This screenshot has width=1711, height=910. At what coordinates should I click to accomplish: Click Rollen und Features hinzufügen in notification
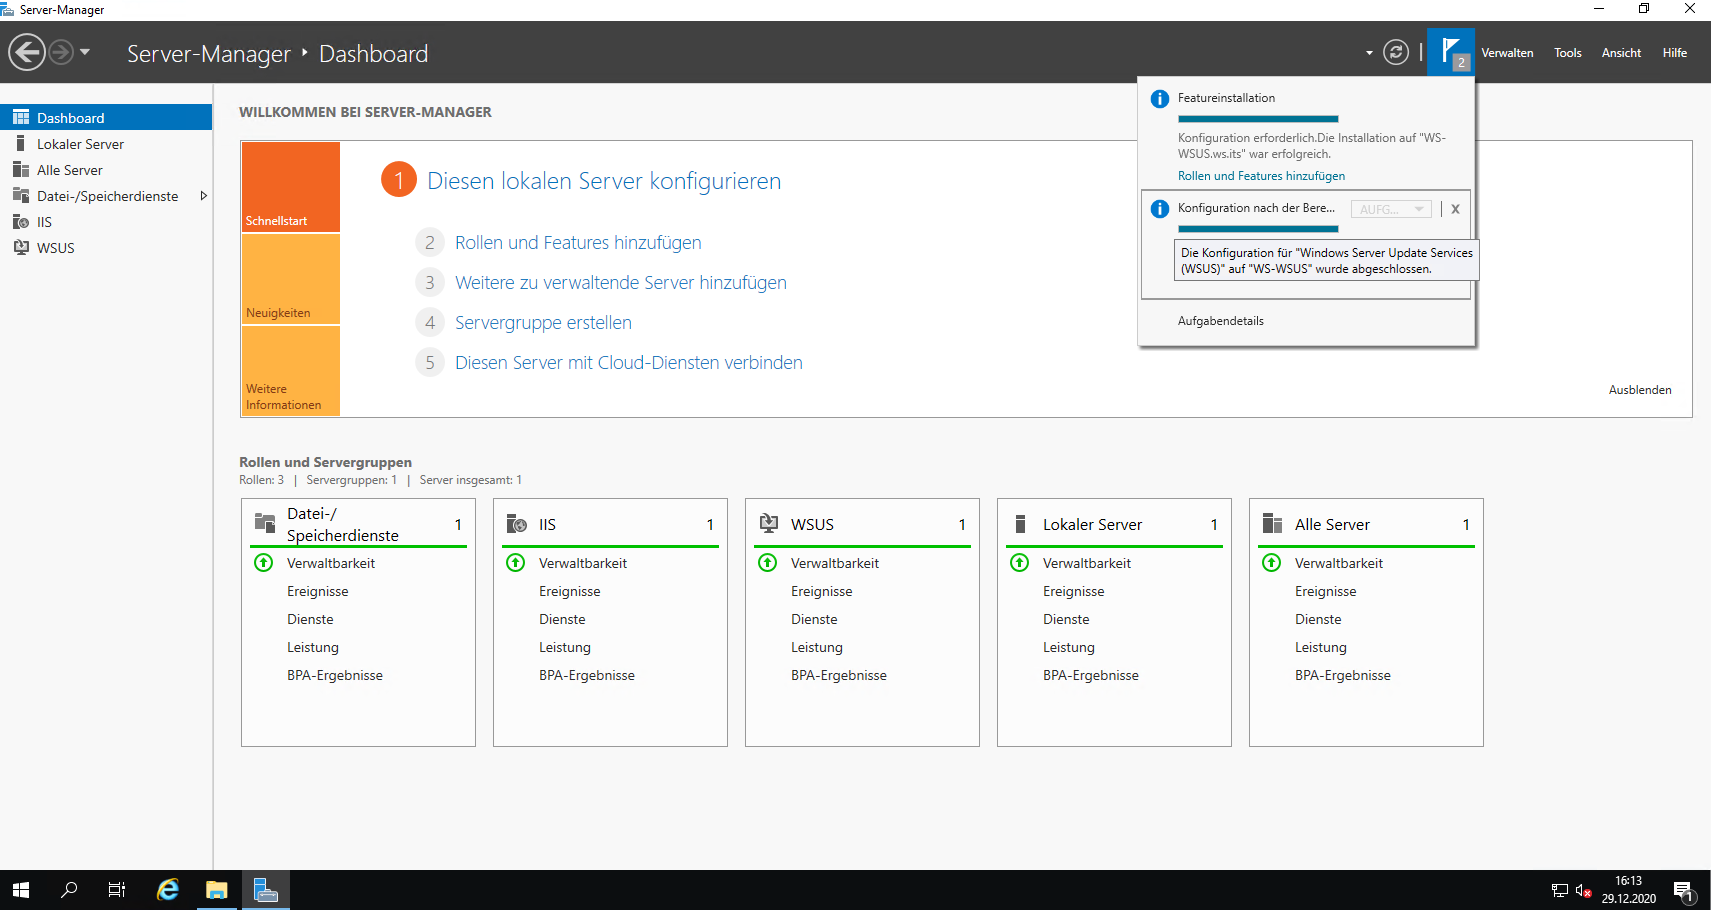click(1261, 176)
